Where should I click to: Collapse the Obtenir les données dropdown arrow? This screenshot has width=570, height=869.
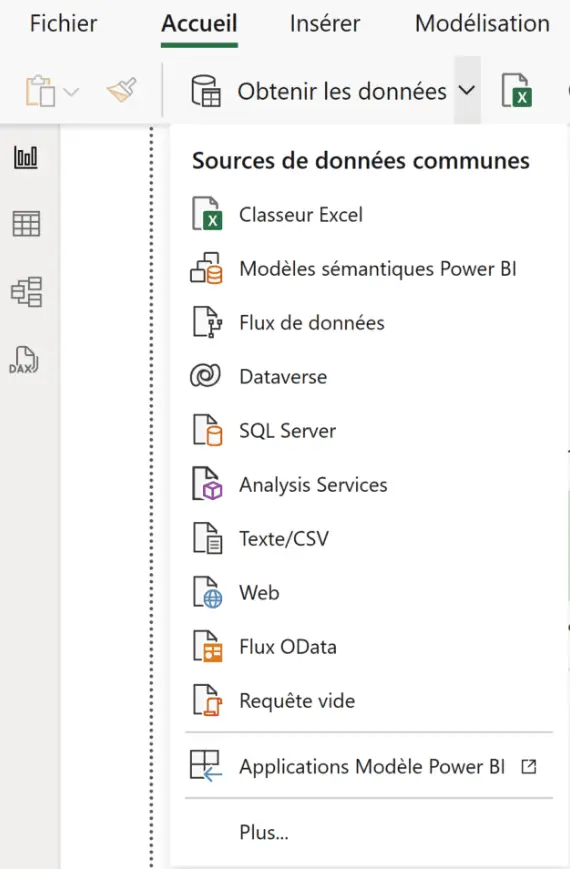tap(467, 90)
